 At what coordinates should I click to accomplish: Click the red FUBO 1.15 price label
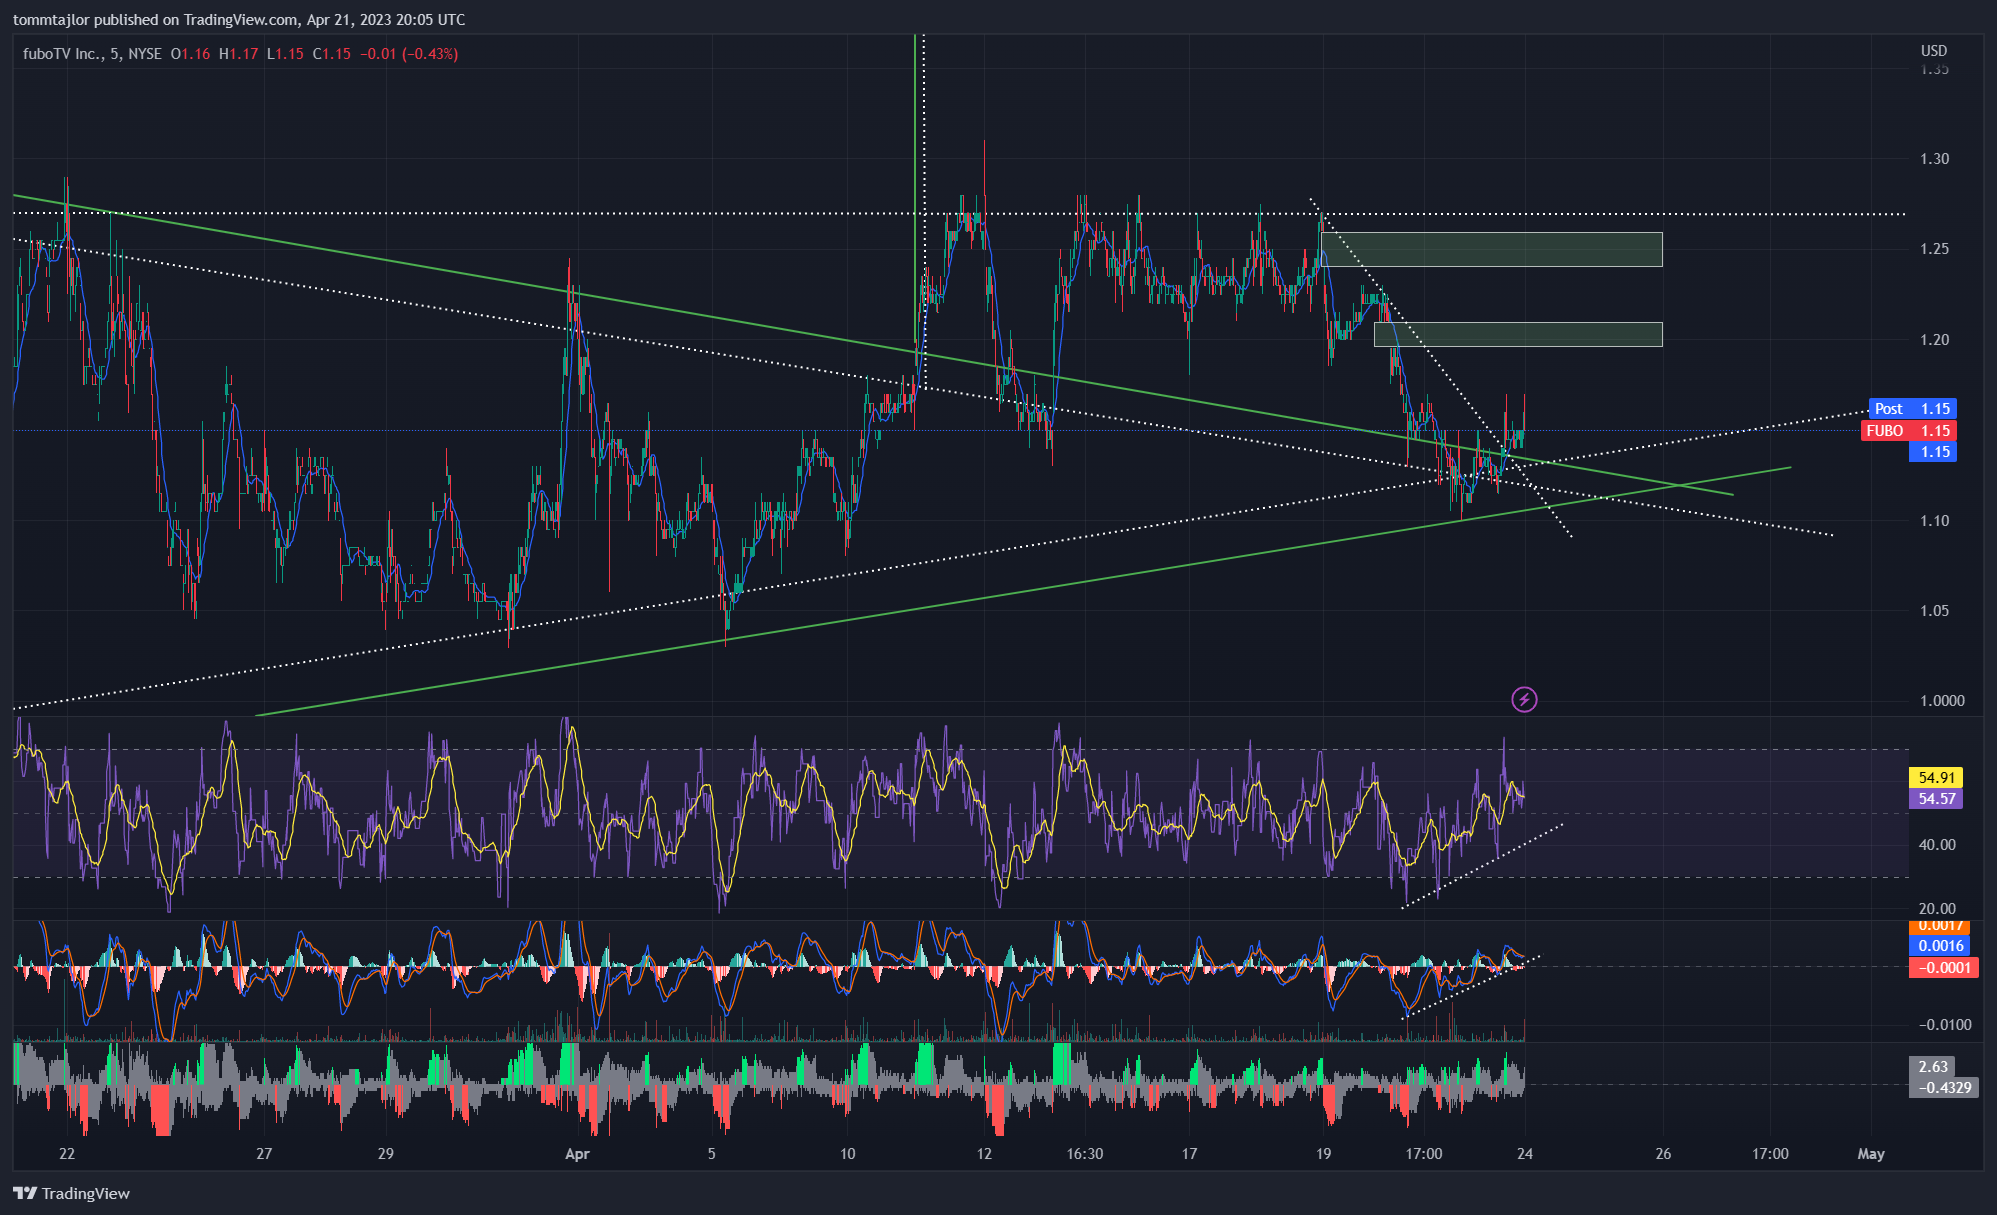coord(1909,431)
